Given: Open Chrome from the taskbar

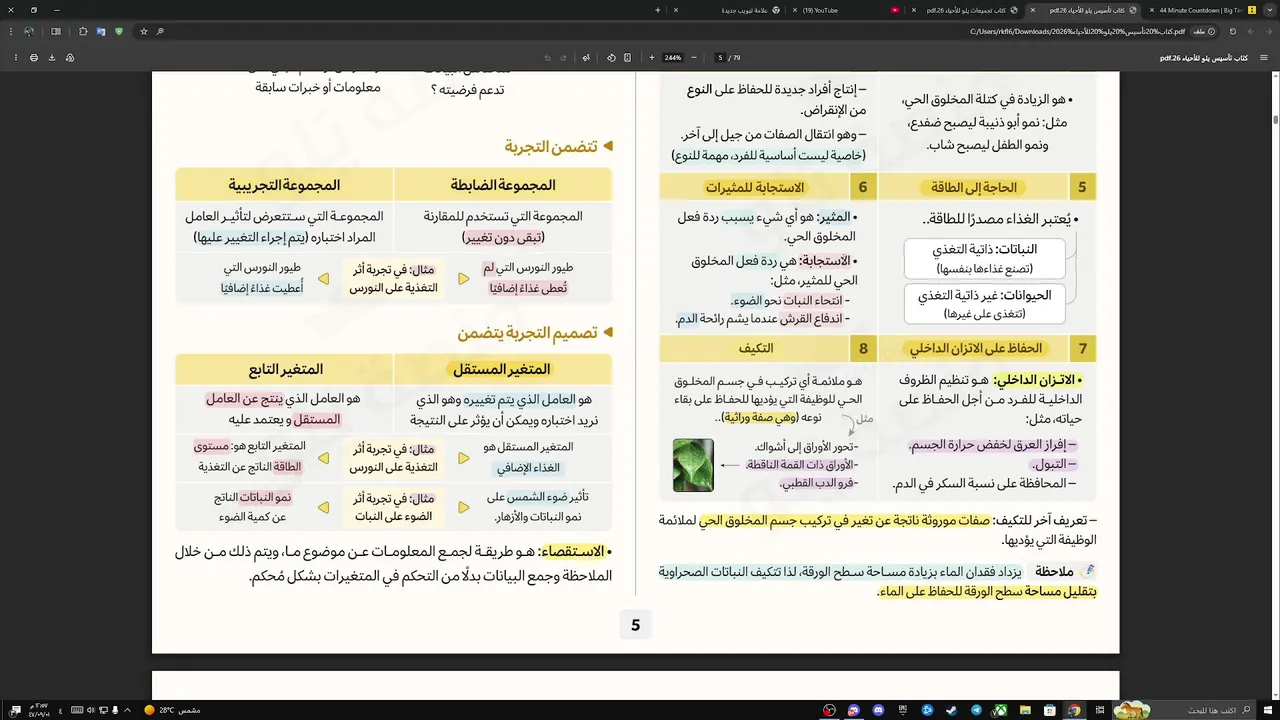Looking at the screenshot, I should 1074,710.
